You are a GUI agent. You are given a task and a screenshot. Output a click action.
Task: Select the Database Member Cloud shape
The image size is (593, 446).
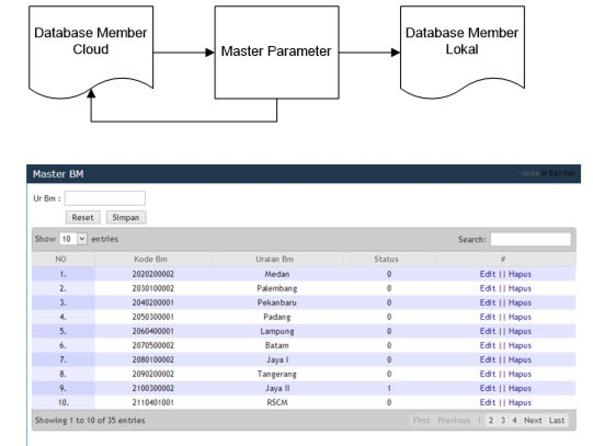pyautogui.click(x=91, y=51)
